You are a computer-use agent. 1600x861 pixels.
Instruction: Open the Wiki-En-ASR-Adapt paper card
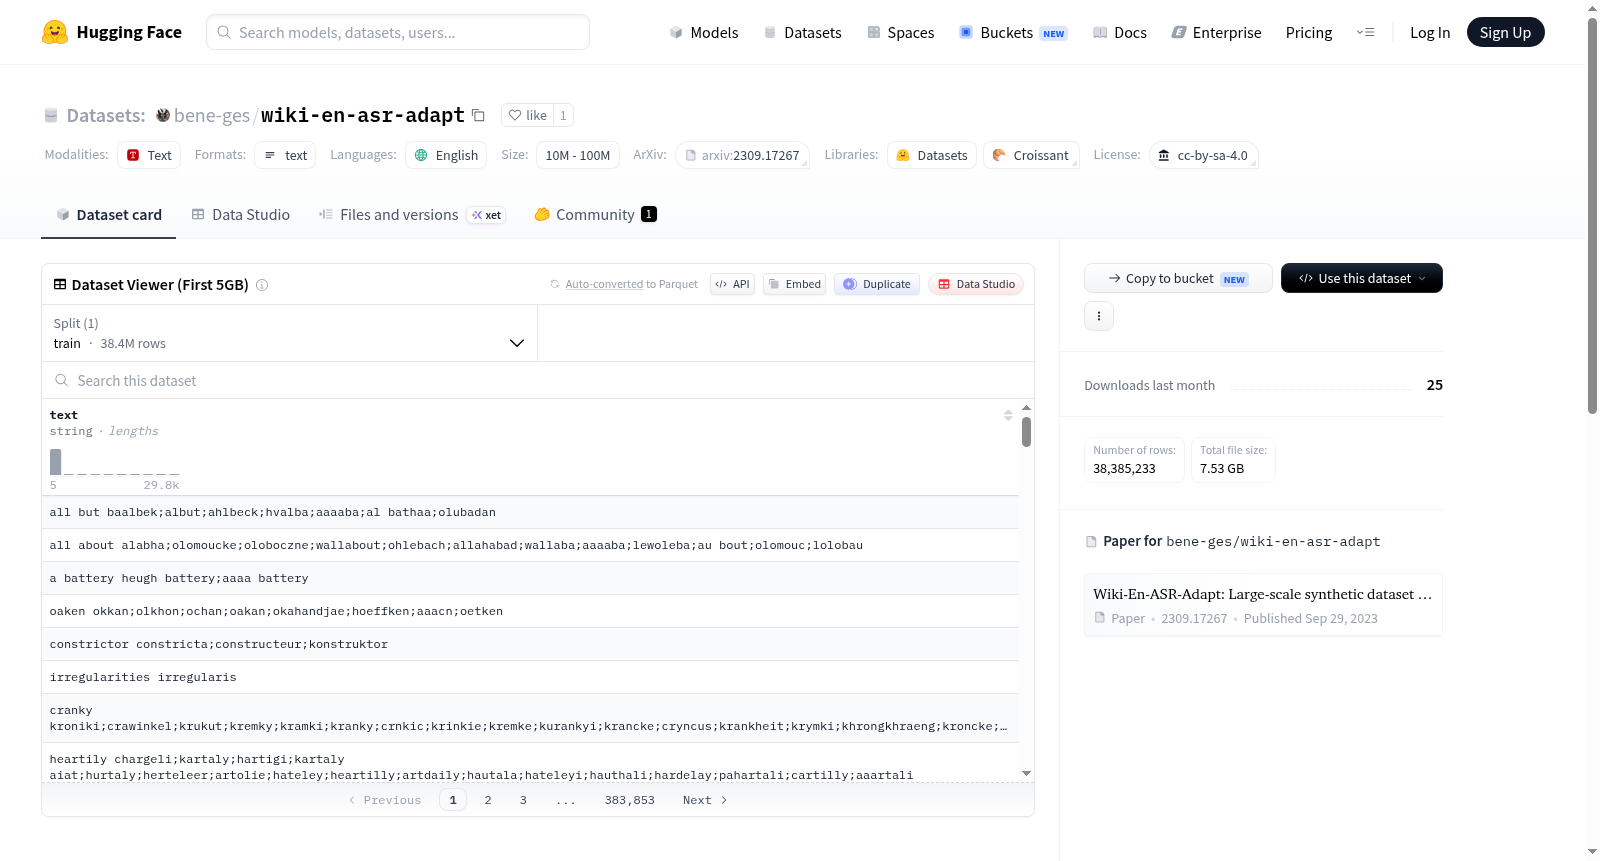click(x=1263, y=605)
